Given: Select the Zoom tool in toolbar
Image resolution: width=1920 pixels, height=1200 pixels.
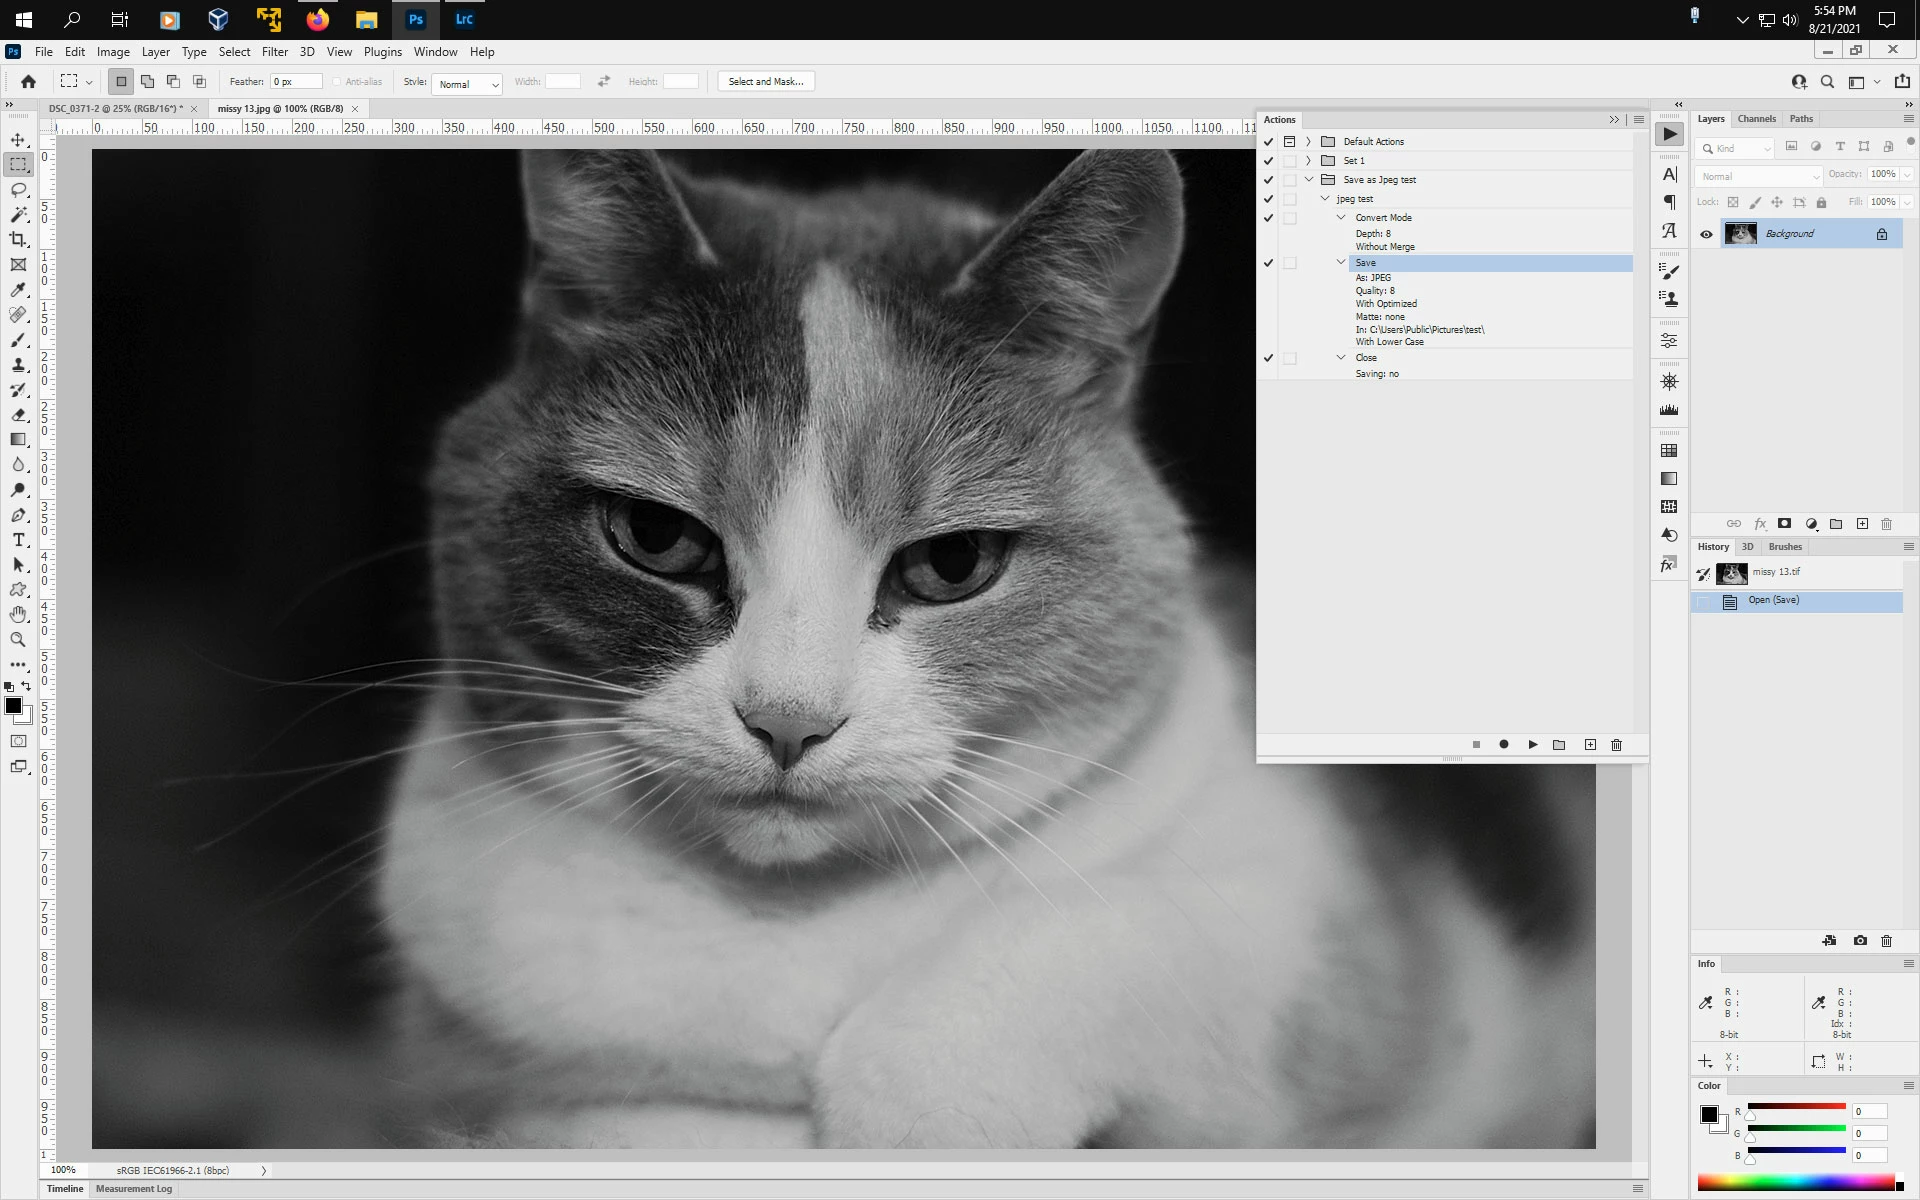Looking at the screenshot, I should pos(18,640).
